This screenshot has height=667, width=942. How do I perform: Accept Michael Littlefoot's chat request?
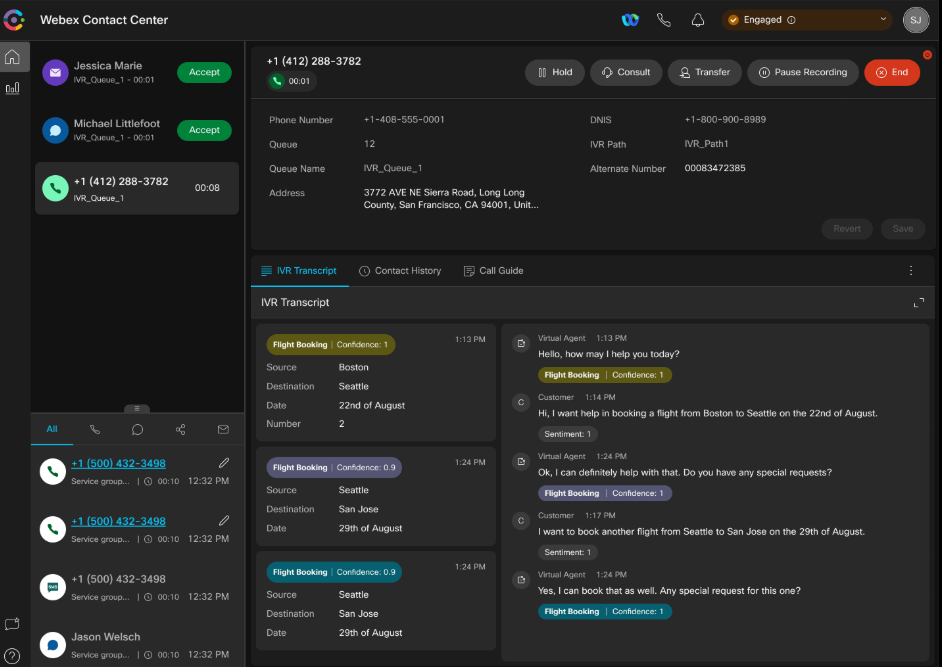(204, 130)
